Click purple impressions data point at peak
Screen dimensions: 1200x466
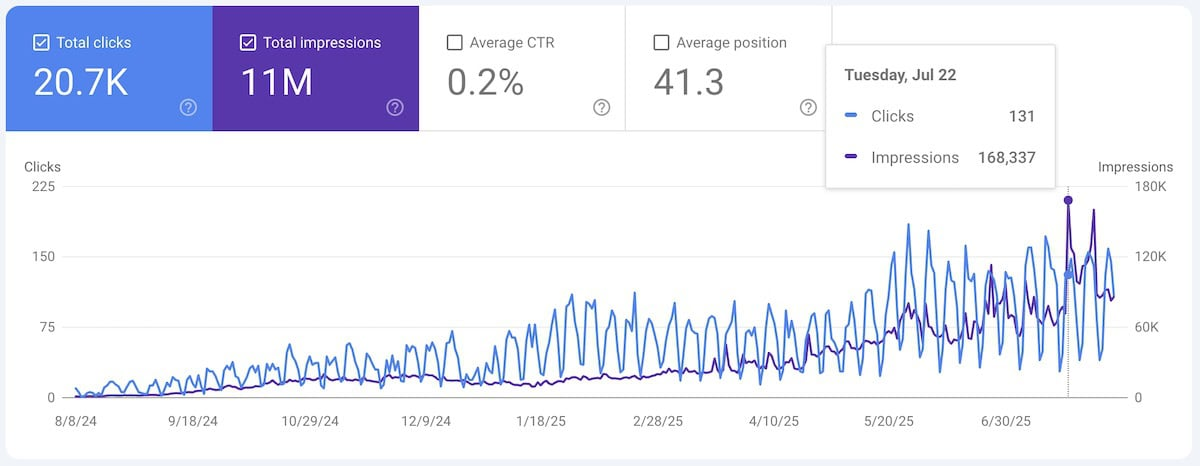[x=1068, y=201]
